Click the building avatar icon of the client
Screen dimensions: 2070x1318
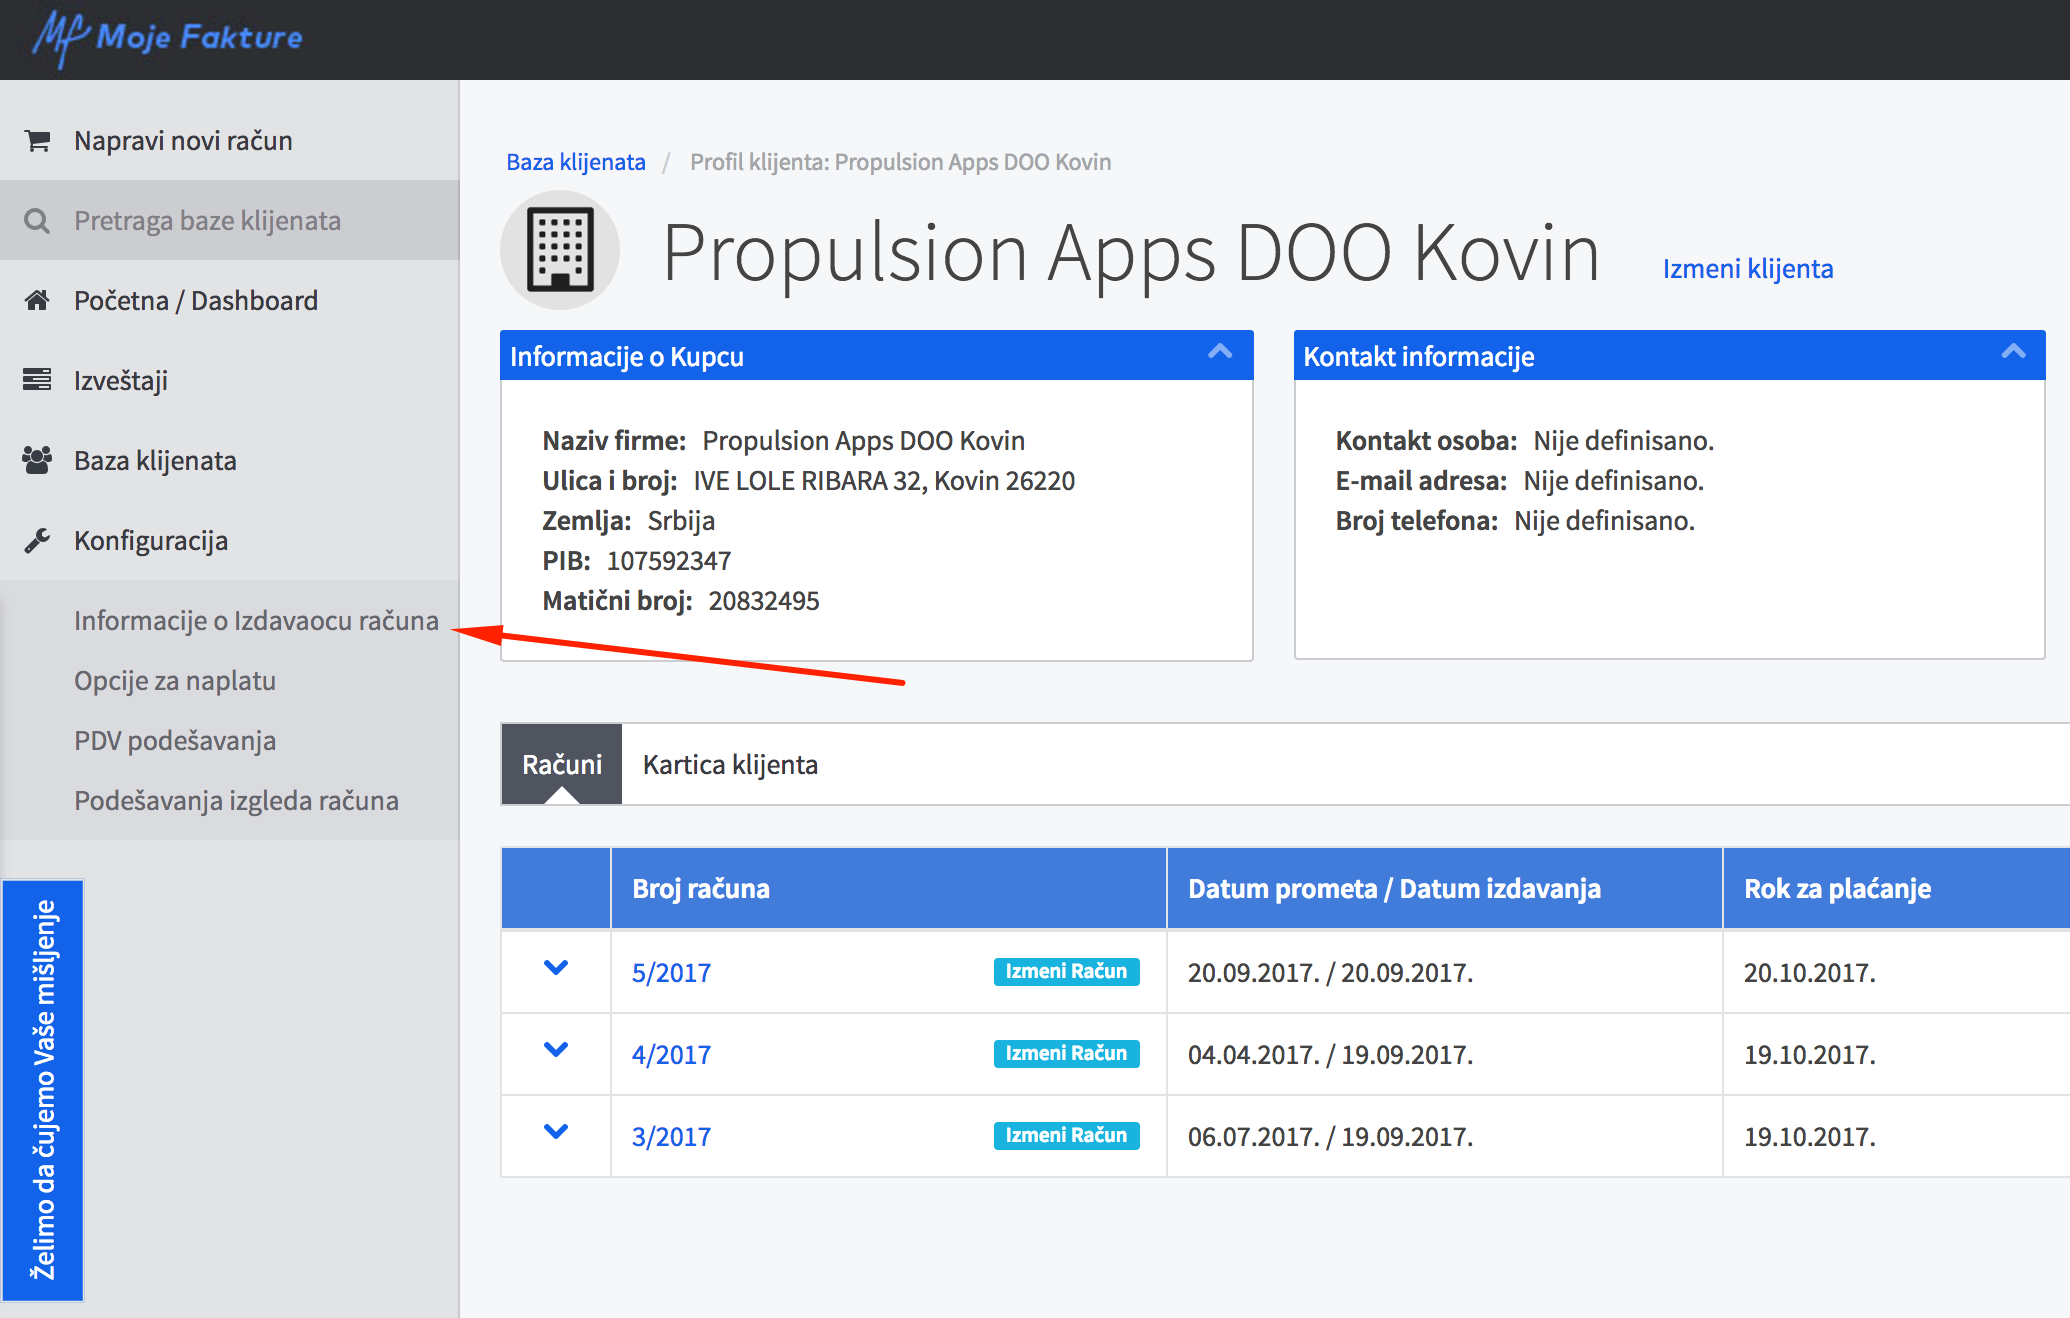point(560,250)
